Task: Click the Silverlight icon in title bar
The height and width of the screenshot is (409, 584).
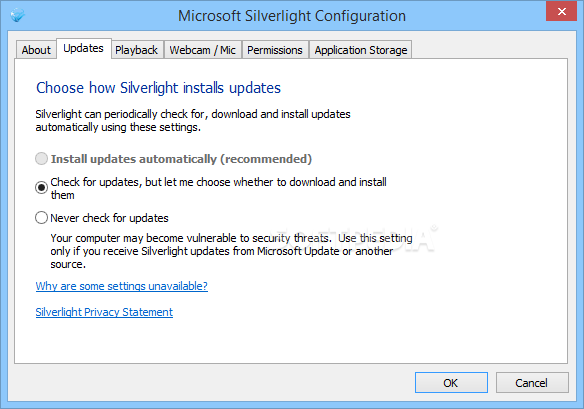Action: coord(17,15)
